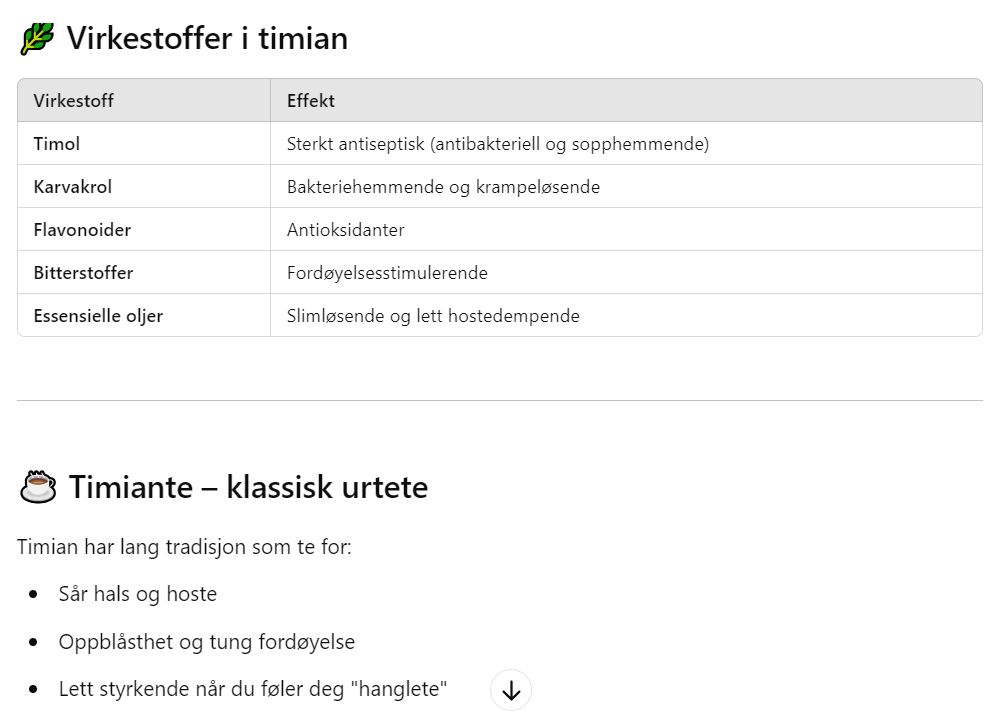1005x713 pixels.
Task: Click the herb leaf emoji icon
Action: 37,39
